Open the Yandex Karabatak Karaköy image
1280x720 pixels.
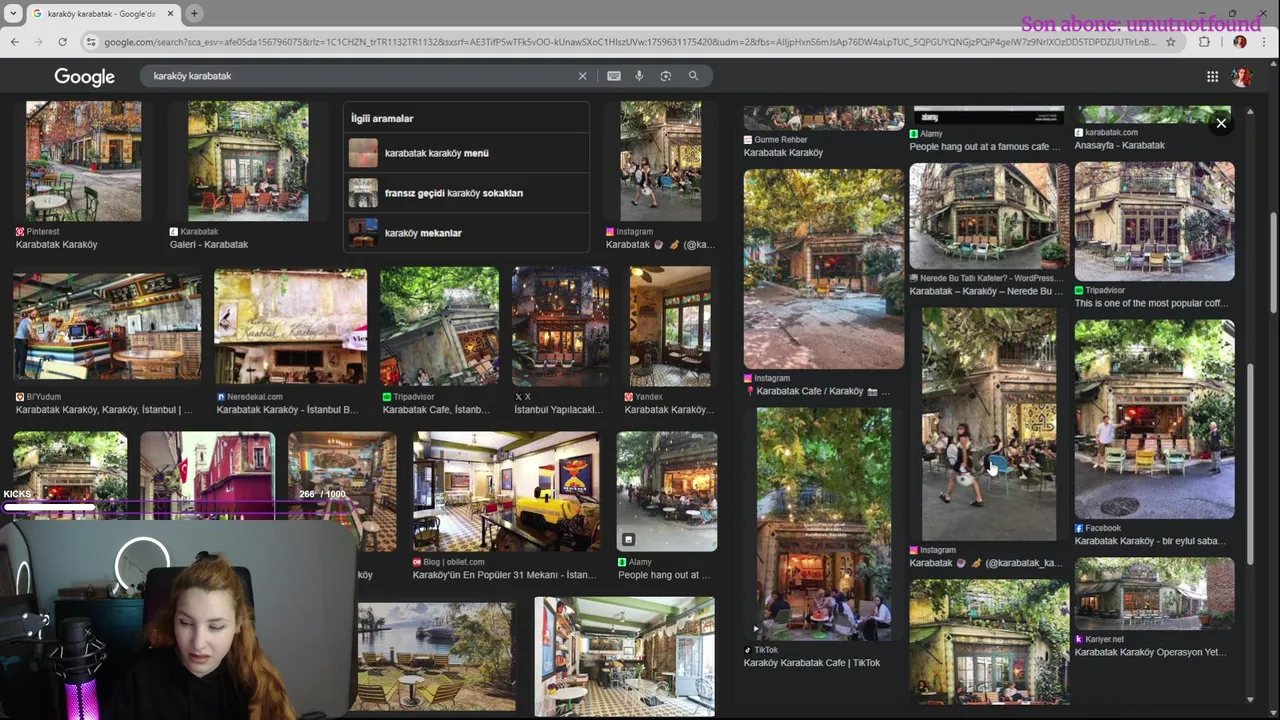(670, 327)
